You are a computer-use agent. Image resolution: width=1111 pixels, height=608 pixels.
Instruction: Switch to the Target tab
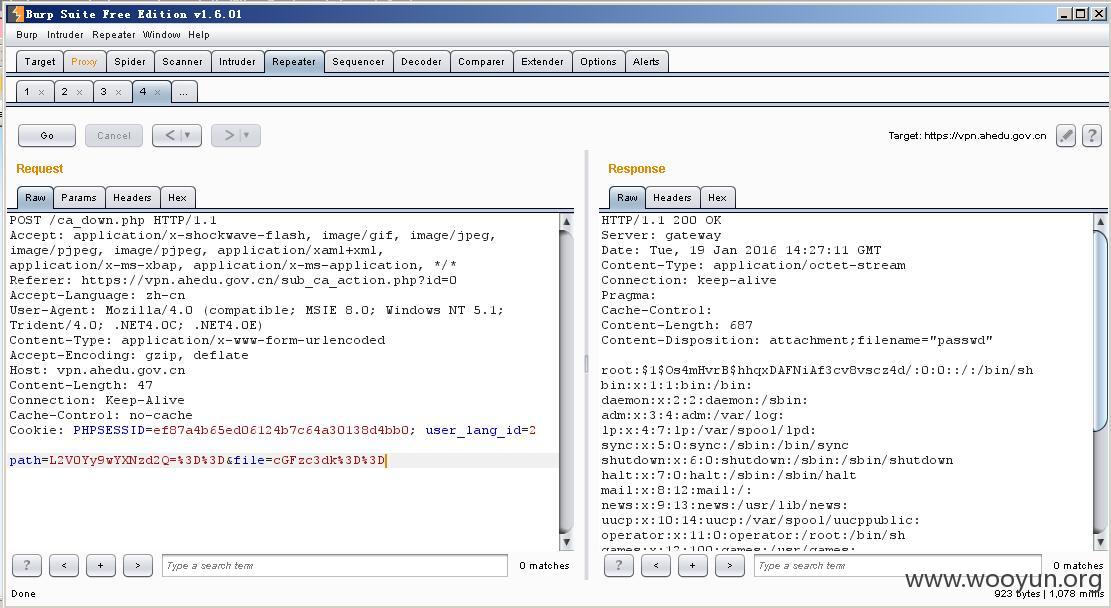pyautogui.click(x=40, y=62)
